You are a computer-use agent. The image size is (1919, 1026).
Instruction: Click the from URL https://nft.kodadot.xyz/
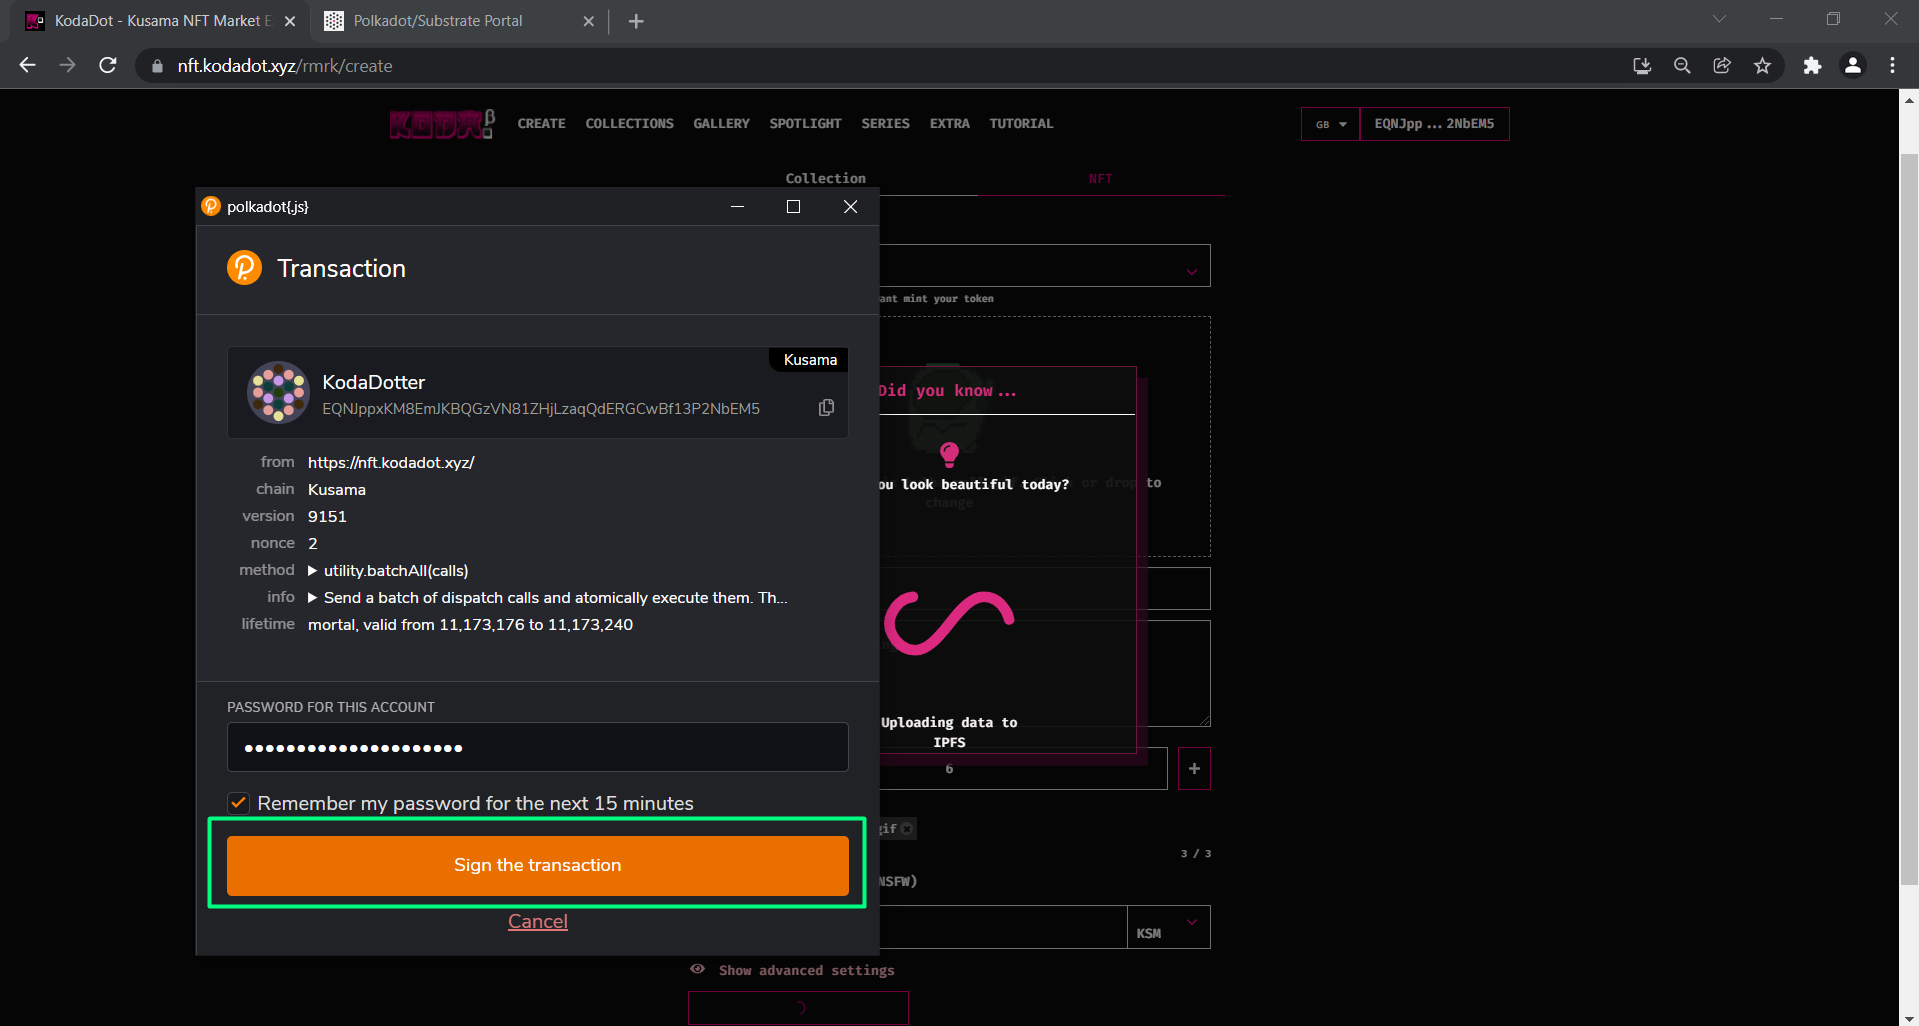[391, 463]
